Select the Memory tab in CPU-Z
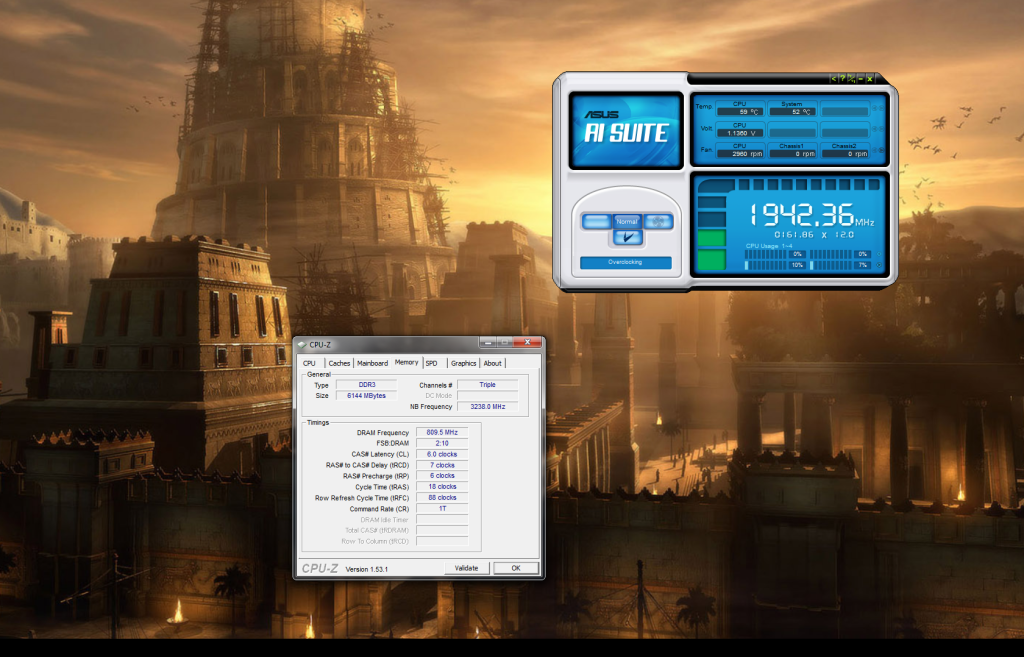 (406, 362)
